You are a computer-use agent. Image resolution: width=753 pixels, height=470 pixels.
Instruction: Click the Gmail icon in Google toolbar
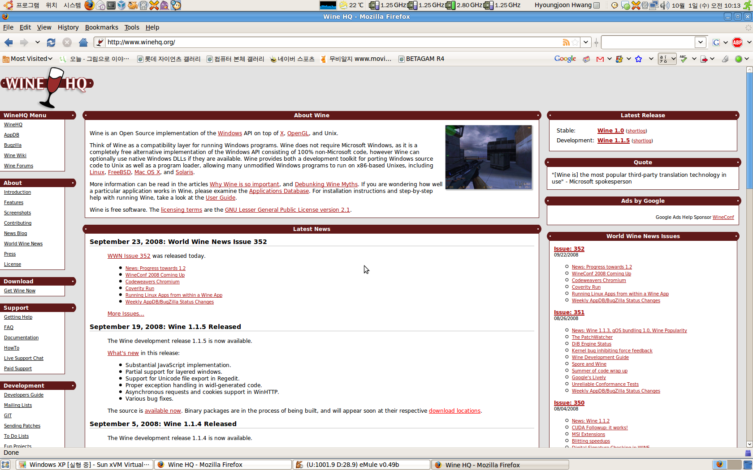pos(600,59)
